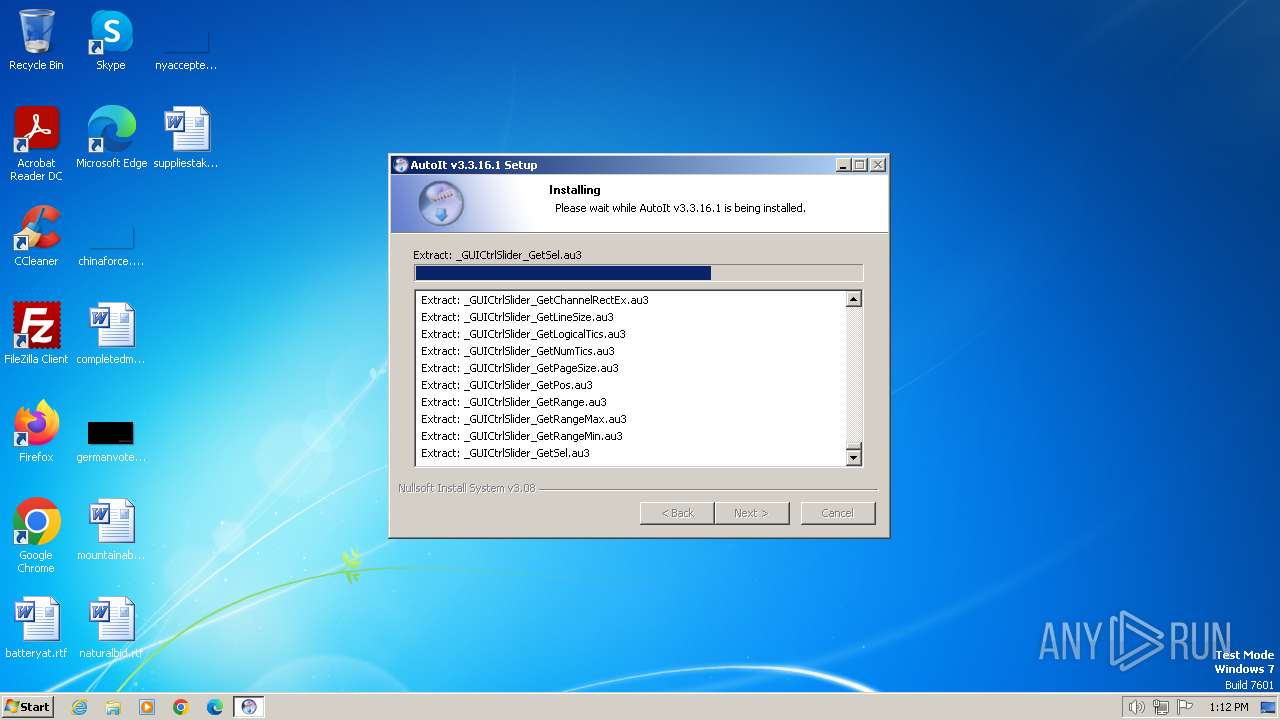1280x720 pixels.
Task: Click the AutoIt title bar icon
Action: tap(400, 165)
